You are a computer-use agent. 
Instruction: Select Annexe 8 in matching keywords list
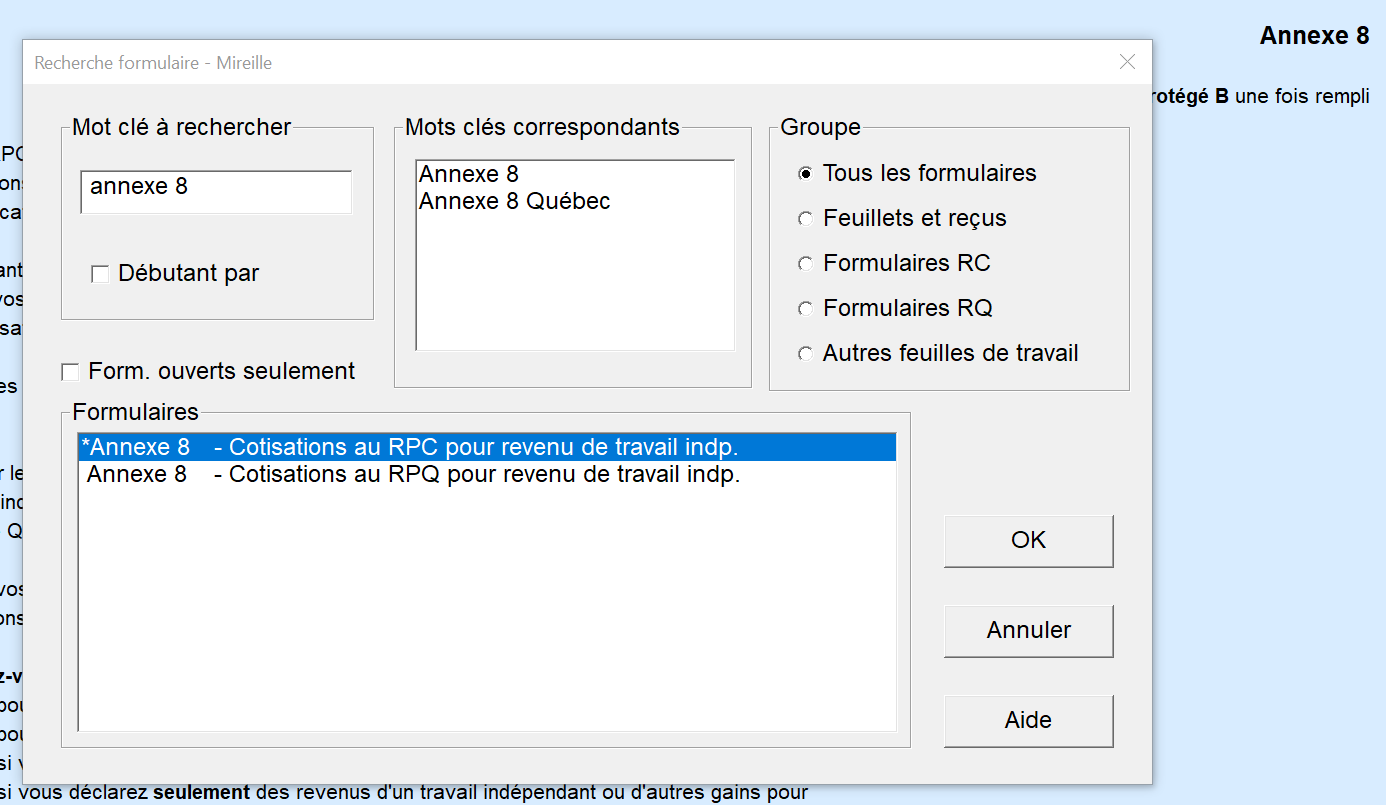tap(469, 174)
